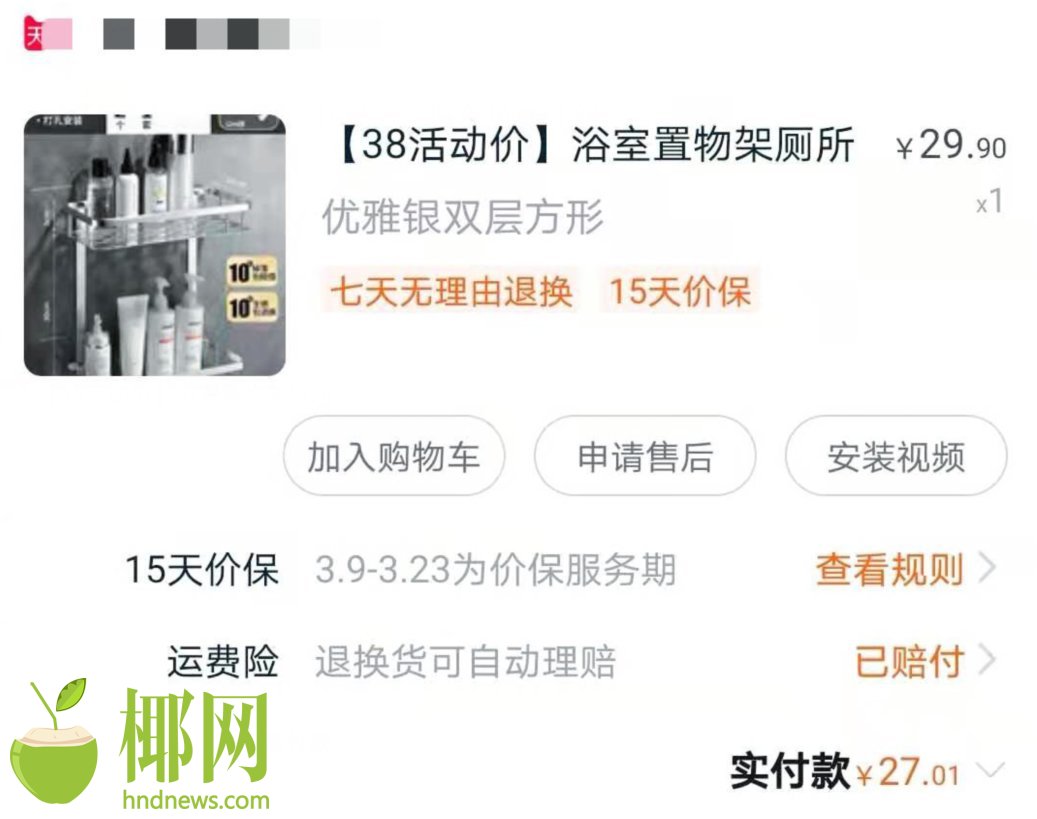Viewport: 1037px width, 819px height.
Task: Click the 申请售后 button
Action: [645, 456]
